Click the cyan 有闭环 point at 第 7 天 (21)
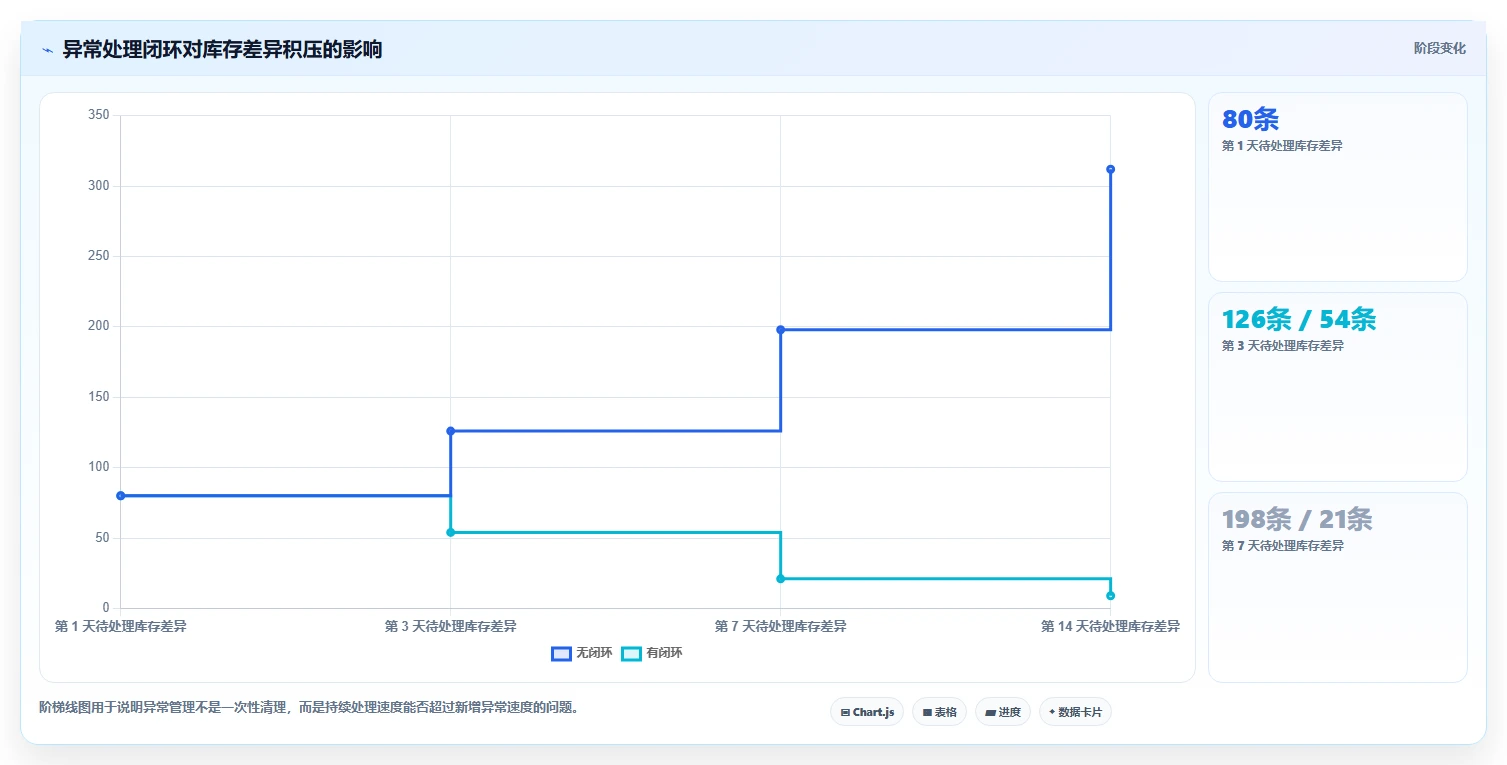The height and width of the screenshot is (765, 1507). click(780, 579)
